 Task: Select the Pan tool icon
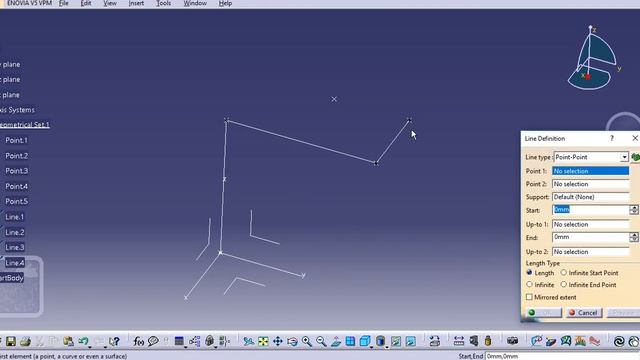[278, 341]
